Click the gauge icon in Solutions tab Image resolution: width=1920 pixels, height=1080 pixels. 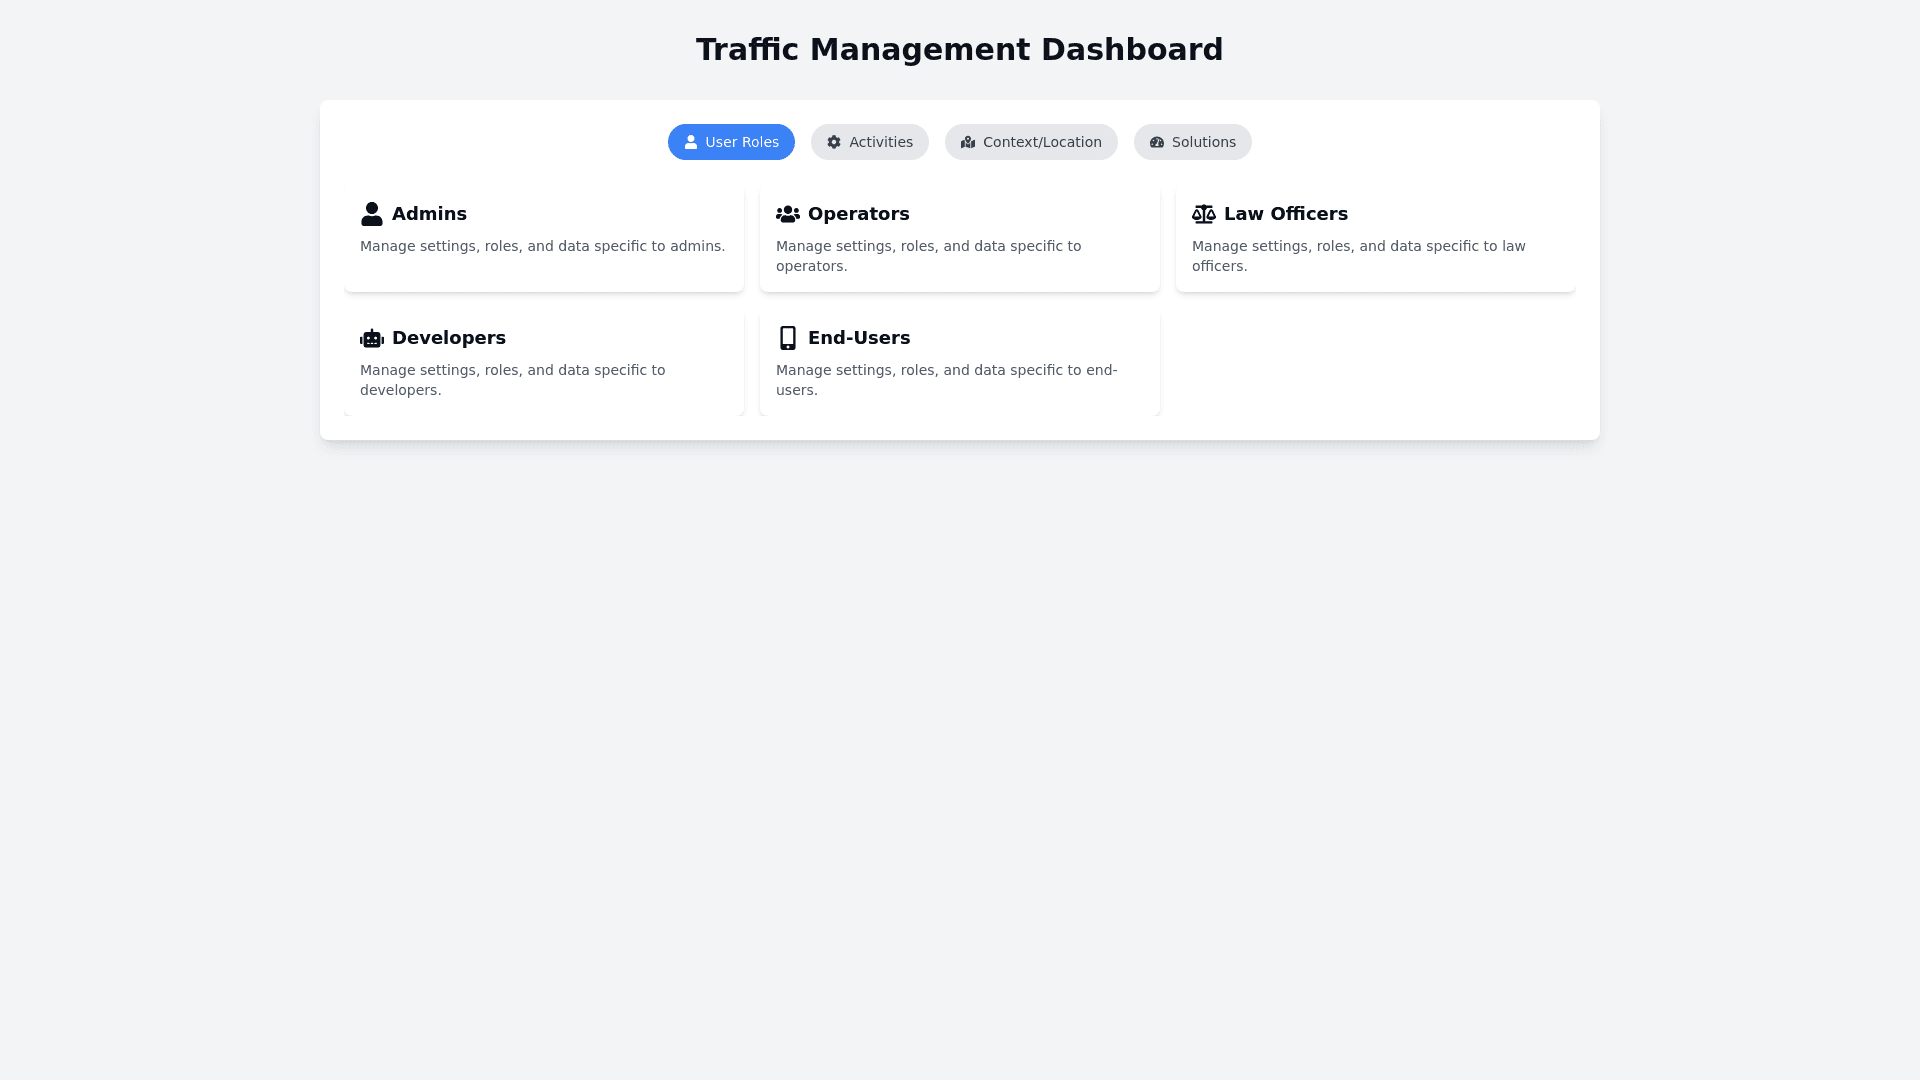pos(1157,142)
